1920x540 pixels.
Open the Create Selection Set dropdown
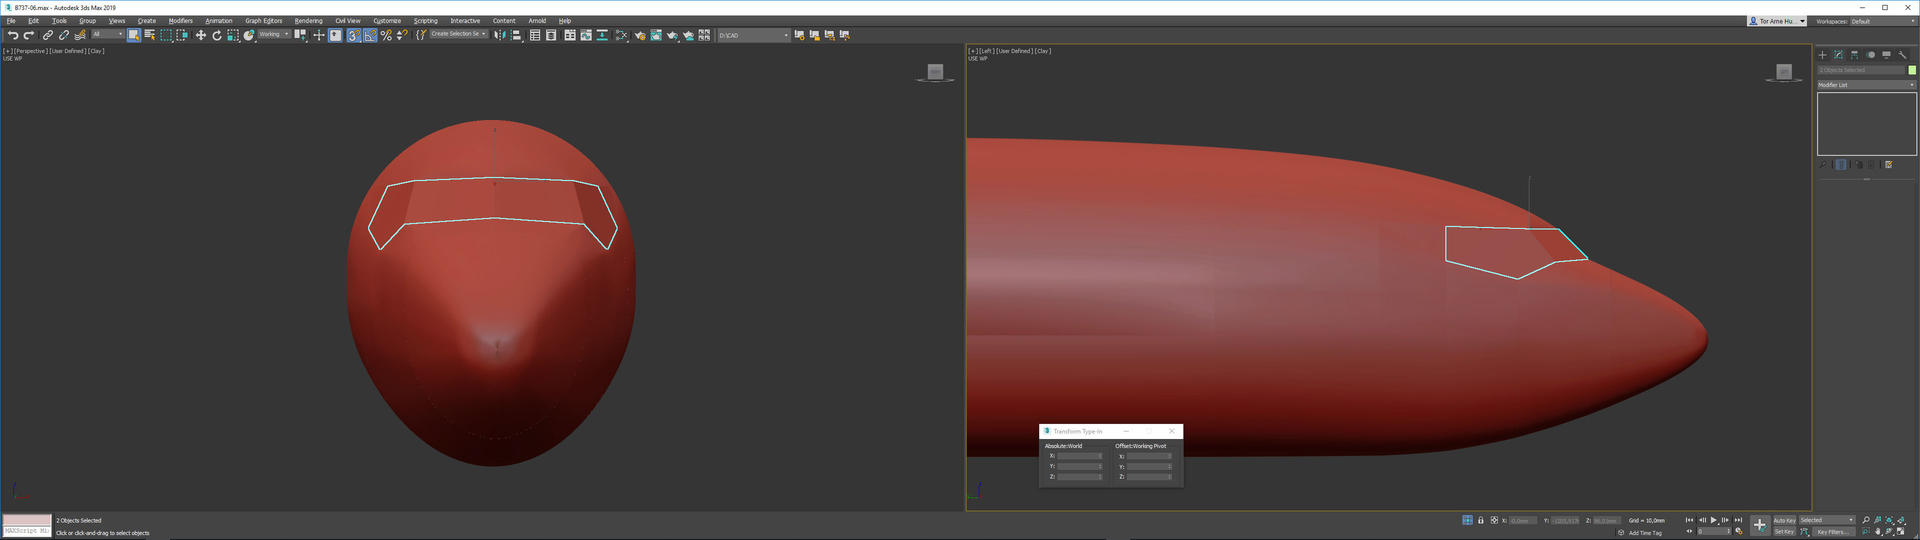point(458,34)
